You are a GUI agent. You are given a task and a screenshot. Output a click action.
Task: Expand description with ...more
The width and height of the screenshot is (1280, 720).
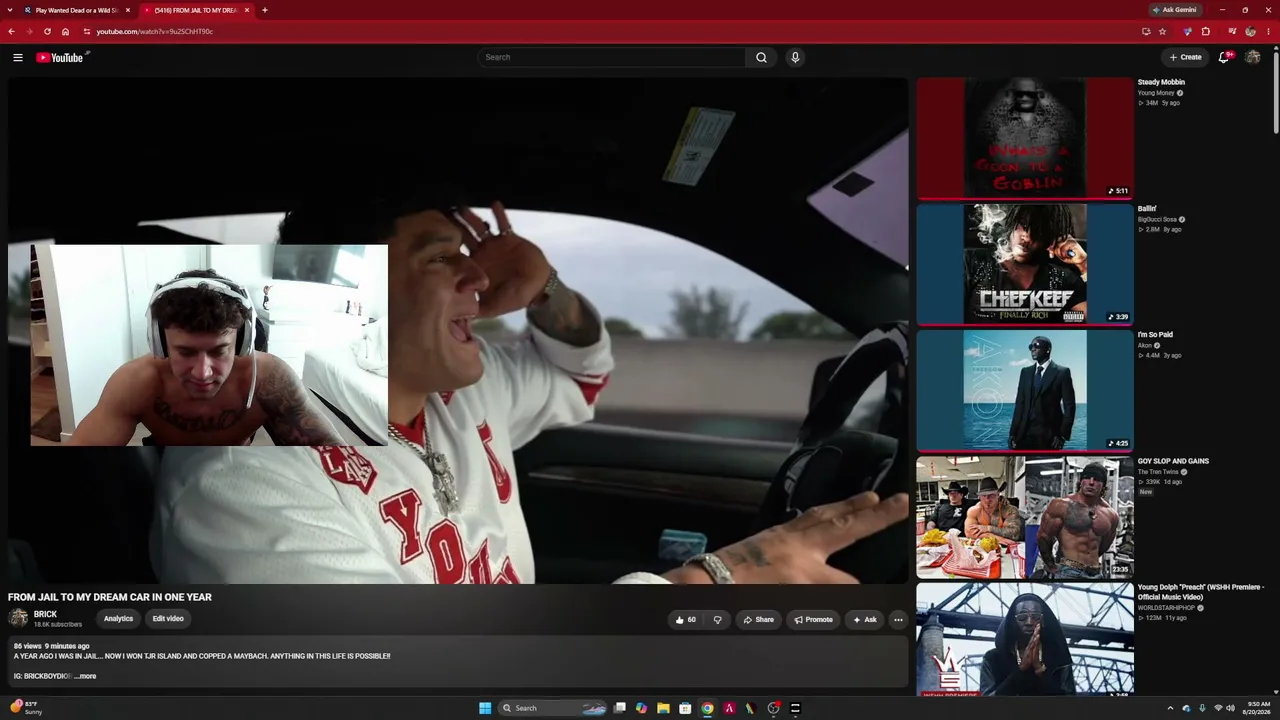86,676
